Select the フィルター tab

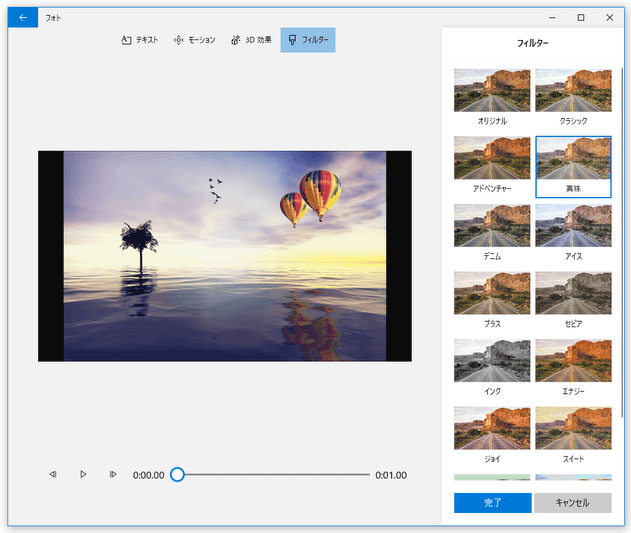307,40
